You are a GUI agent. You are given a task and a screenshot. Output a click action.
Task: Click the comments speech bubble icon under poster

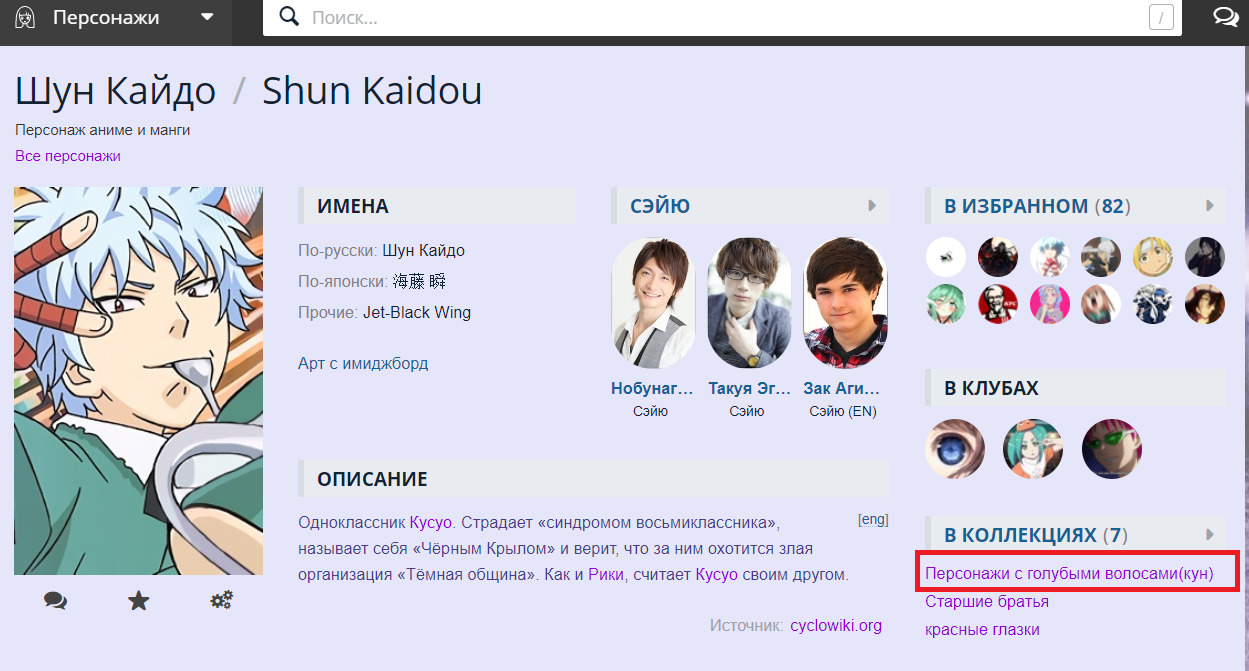coord(55,600)
